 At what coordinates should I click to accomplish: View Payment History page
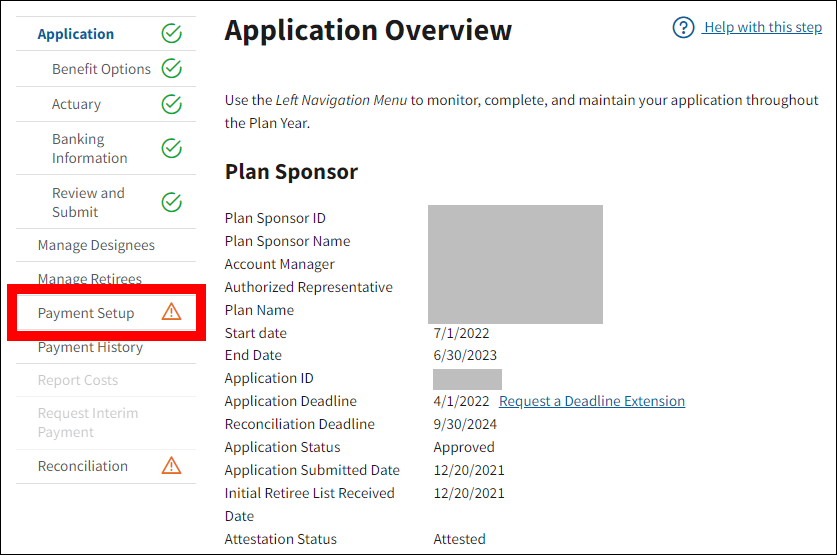pos(90,347)
